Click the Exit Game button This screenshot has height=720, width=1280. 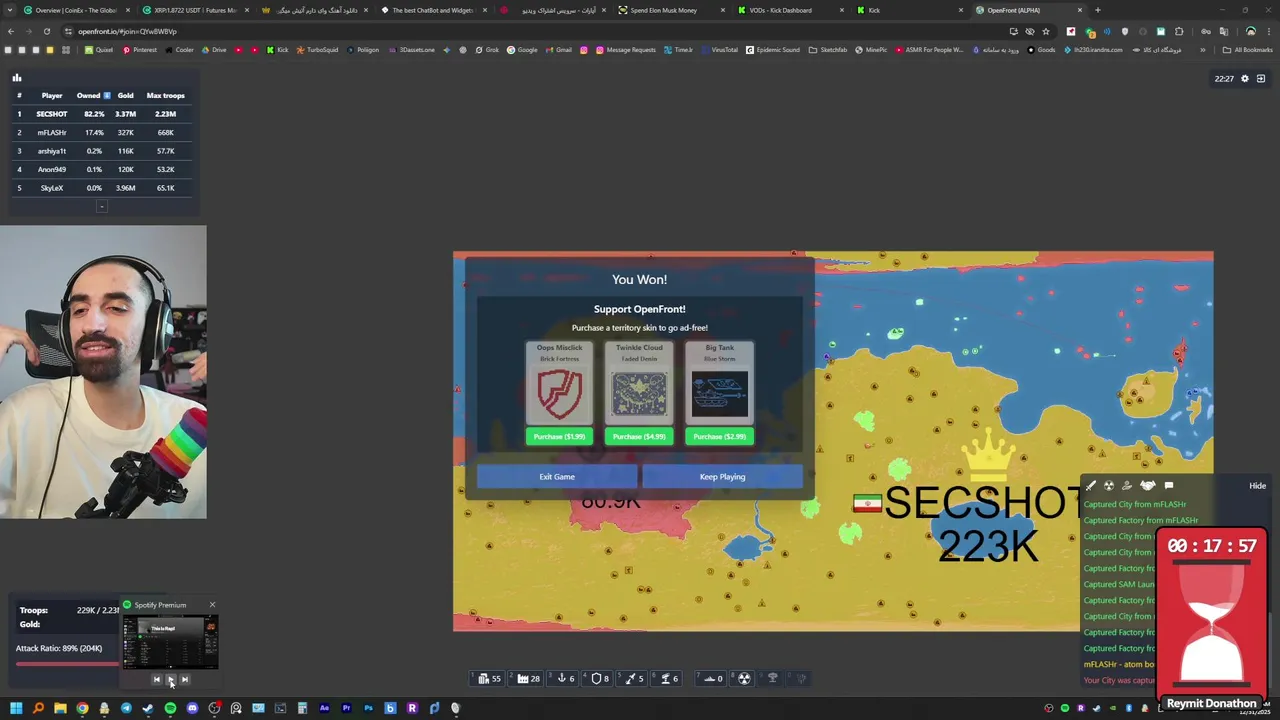click(557, 476)
